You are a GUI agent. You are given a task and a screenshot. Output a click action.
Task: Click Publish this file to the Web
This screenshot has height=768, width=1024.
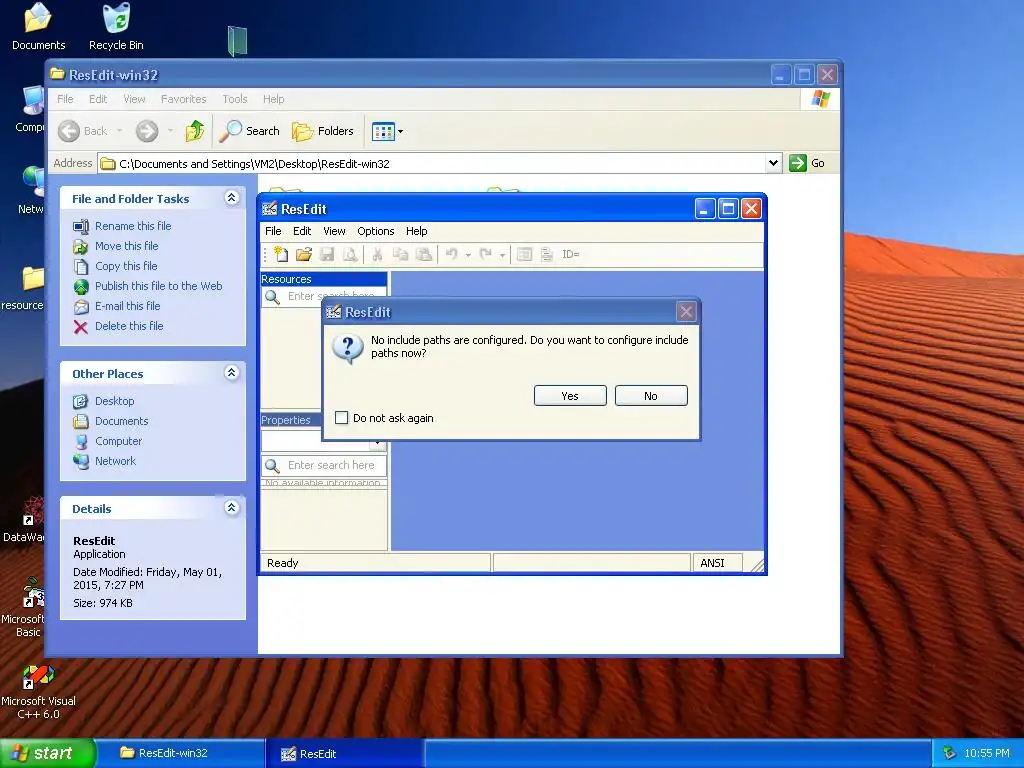coord(159,286)
